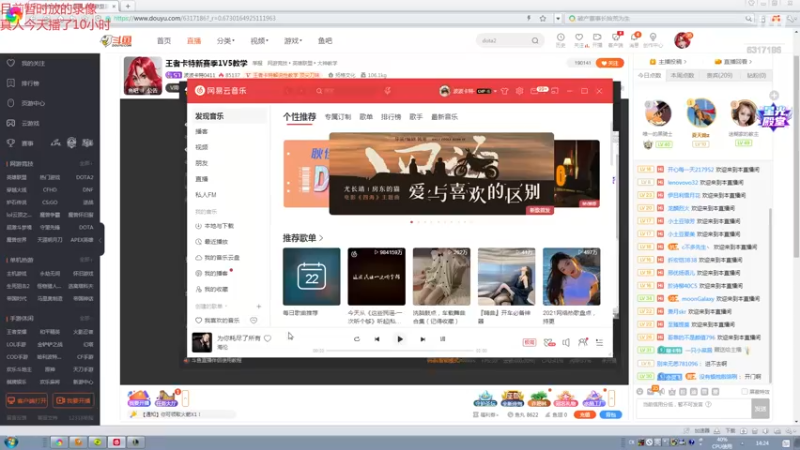Viewport: 800px width, 450px height.
Task: Open 鱼吧 in Douyu navigation
Action: pyautogui.click(x=325, y=41)
